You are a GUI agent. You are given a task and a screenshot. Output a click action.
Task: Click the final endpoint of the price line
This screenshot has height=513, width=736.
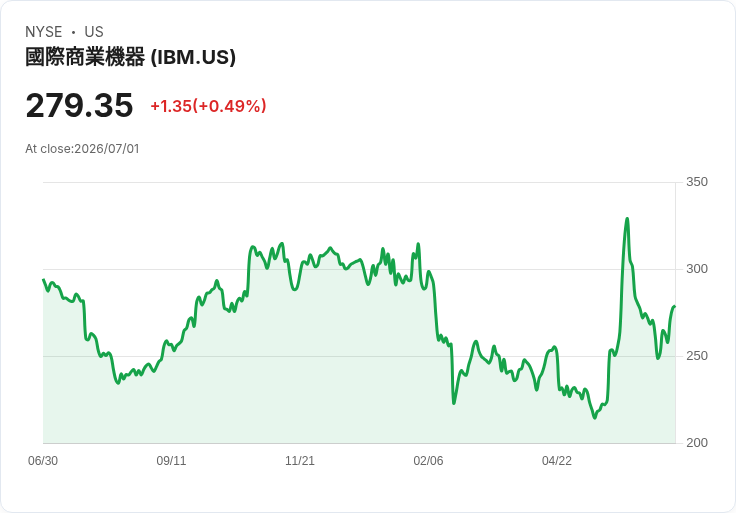[675, 306]
